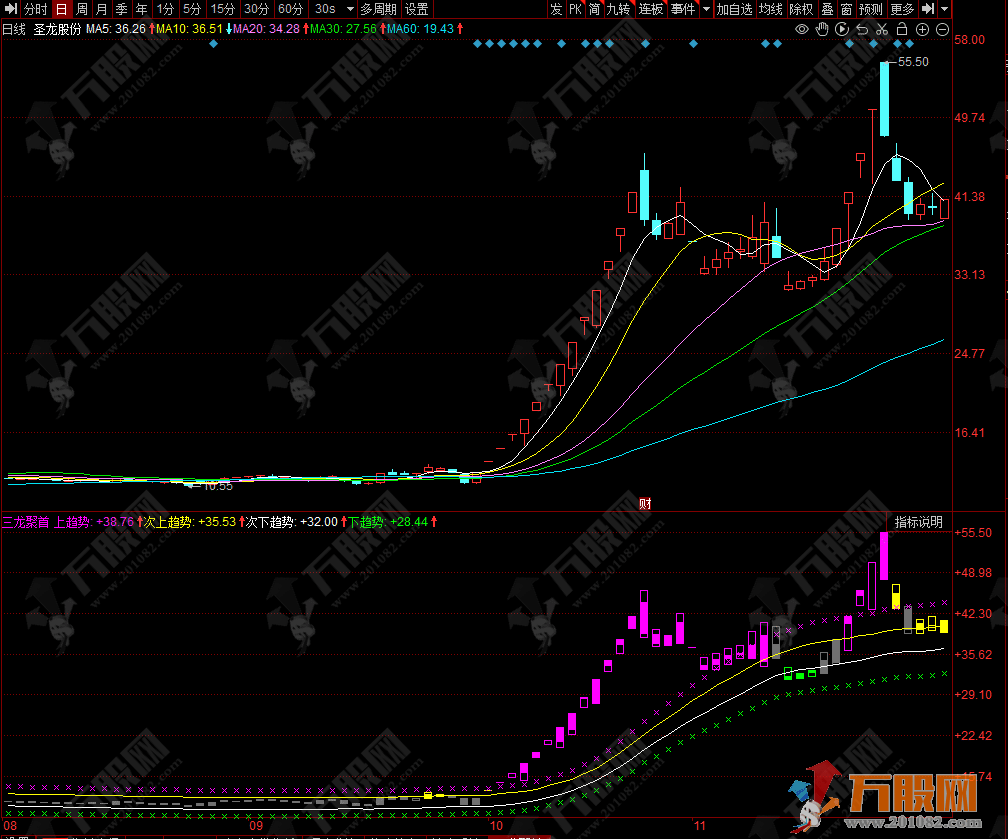The image size is (1008, 839).
Task: Click the 窗 window button
Action: tap(847, 9)
